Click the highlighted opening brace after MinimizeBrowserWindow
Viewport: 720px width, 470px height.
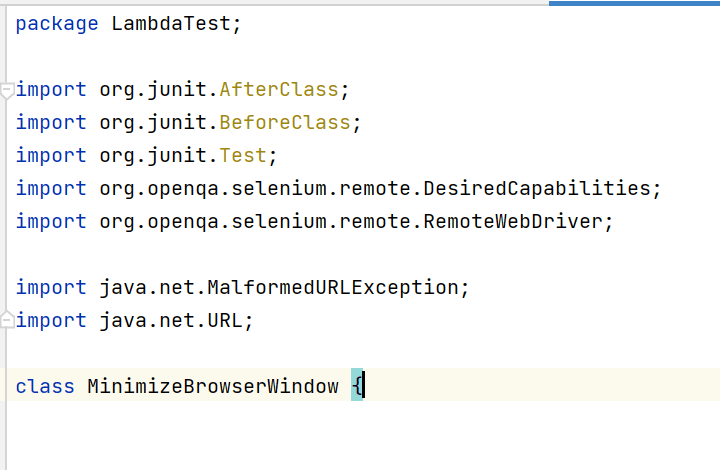click(x=357, y=386)
